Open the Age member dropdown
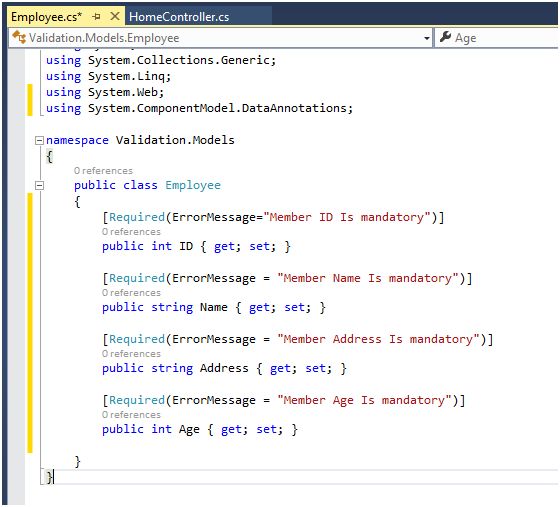This screenshot has height=507, width=560. pos(497,38)
